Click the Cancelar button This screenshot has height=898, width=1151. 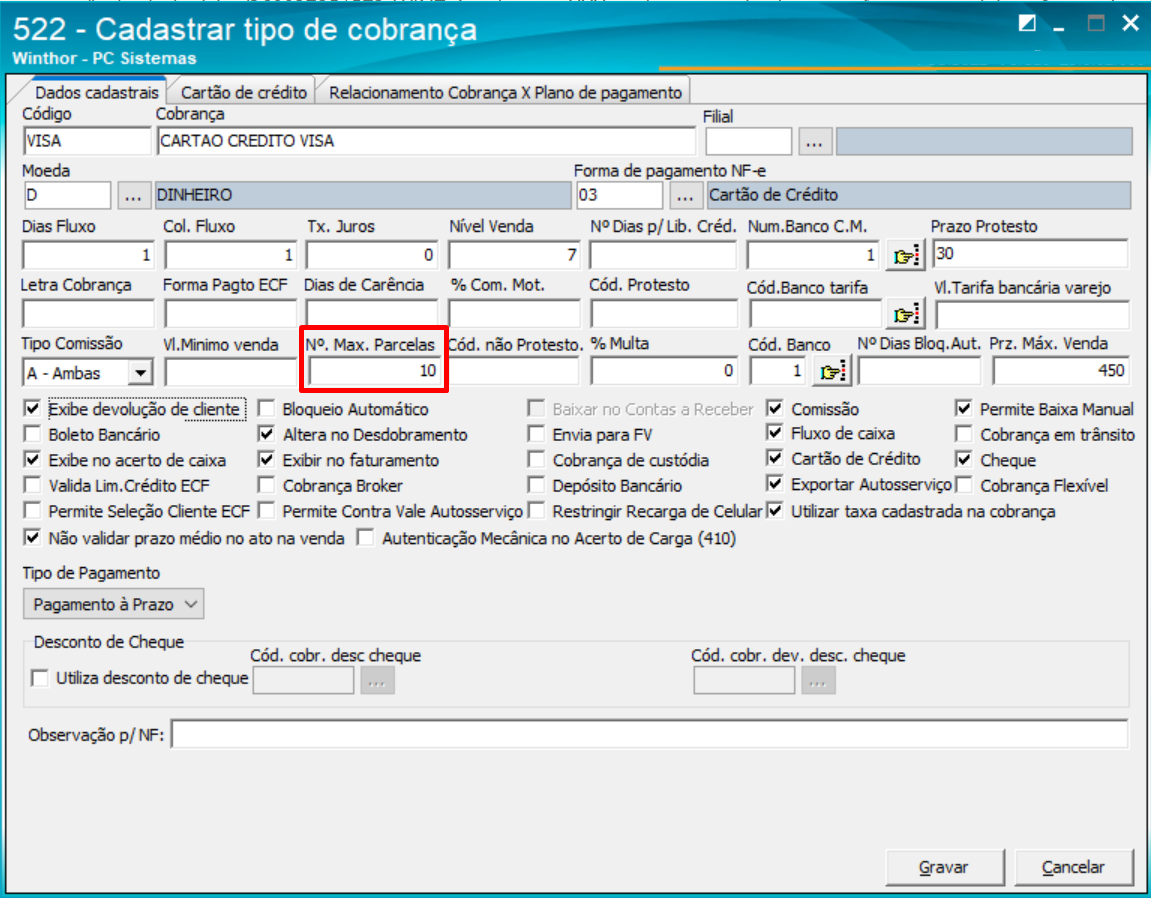coord(1073,867)
